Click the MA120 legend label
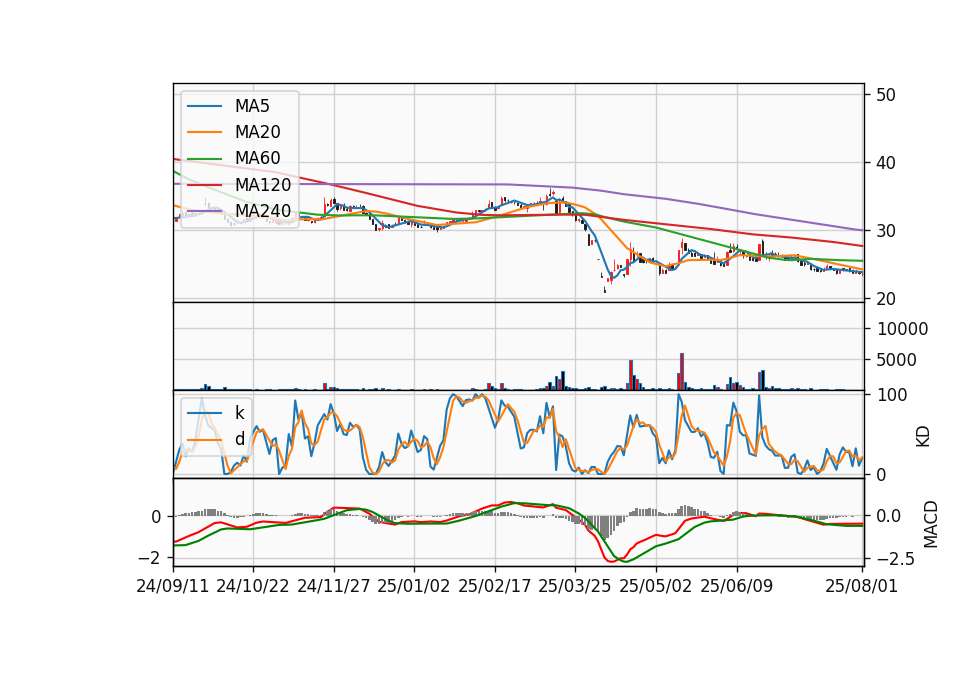 click(263, 185)
